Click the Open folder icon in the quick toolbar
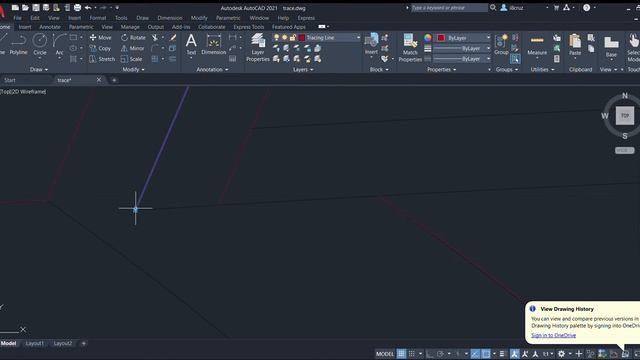Viewport: 640px width, 360px height. click(x=25, y=7)
